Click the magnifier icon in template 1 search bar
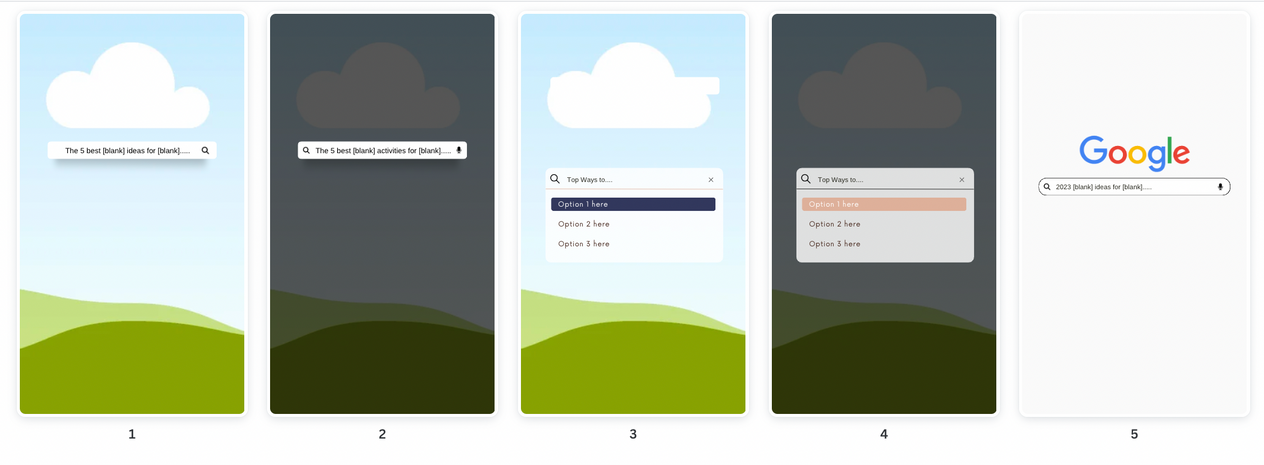This screenshot has width=1264, height=465. coord(205,150)
